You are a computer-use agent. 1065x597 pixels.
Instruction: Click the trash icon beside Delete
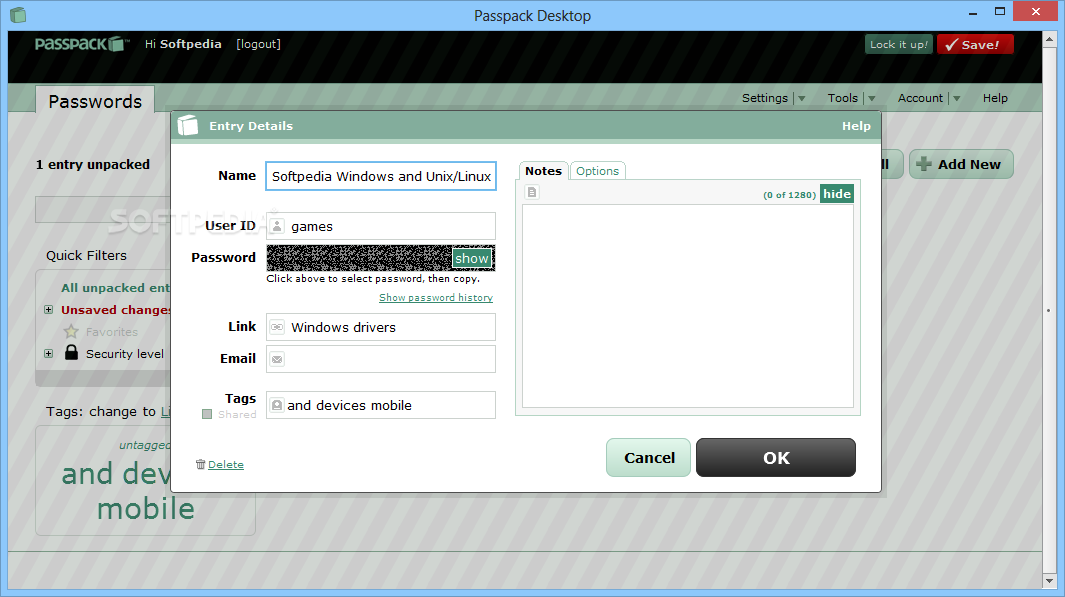coord(200,465)
